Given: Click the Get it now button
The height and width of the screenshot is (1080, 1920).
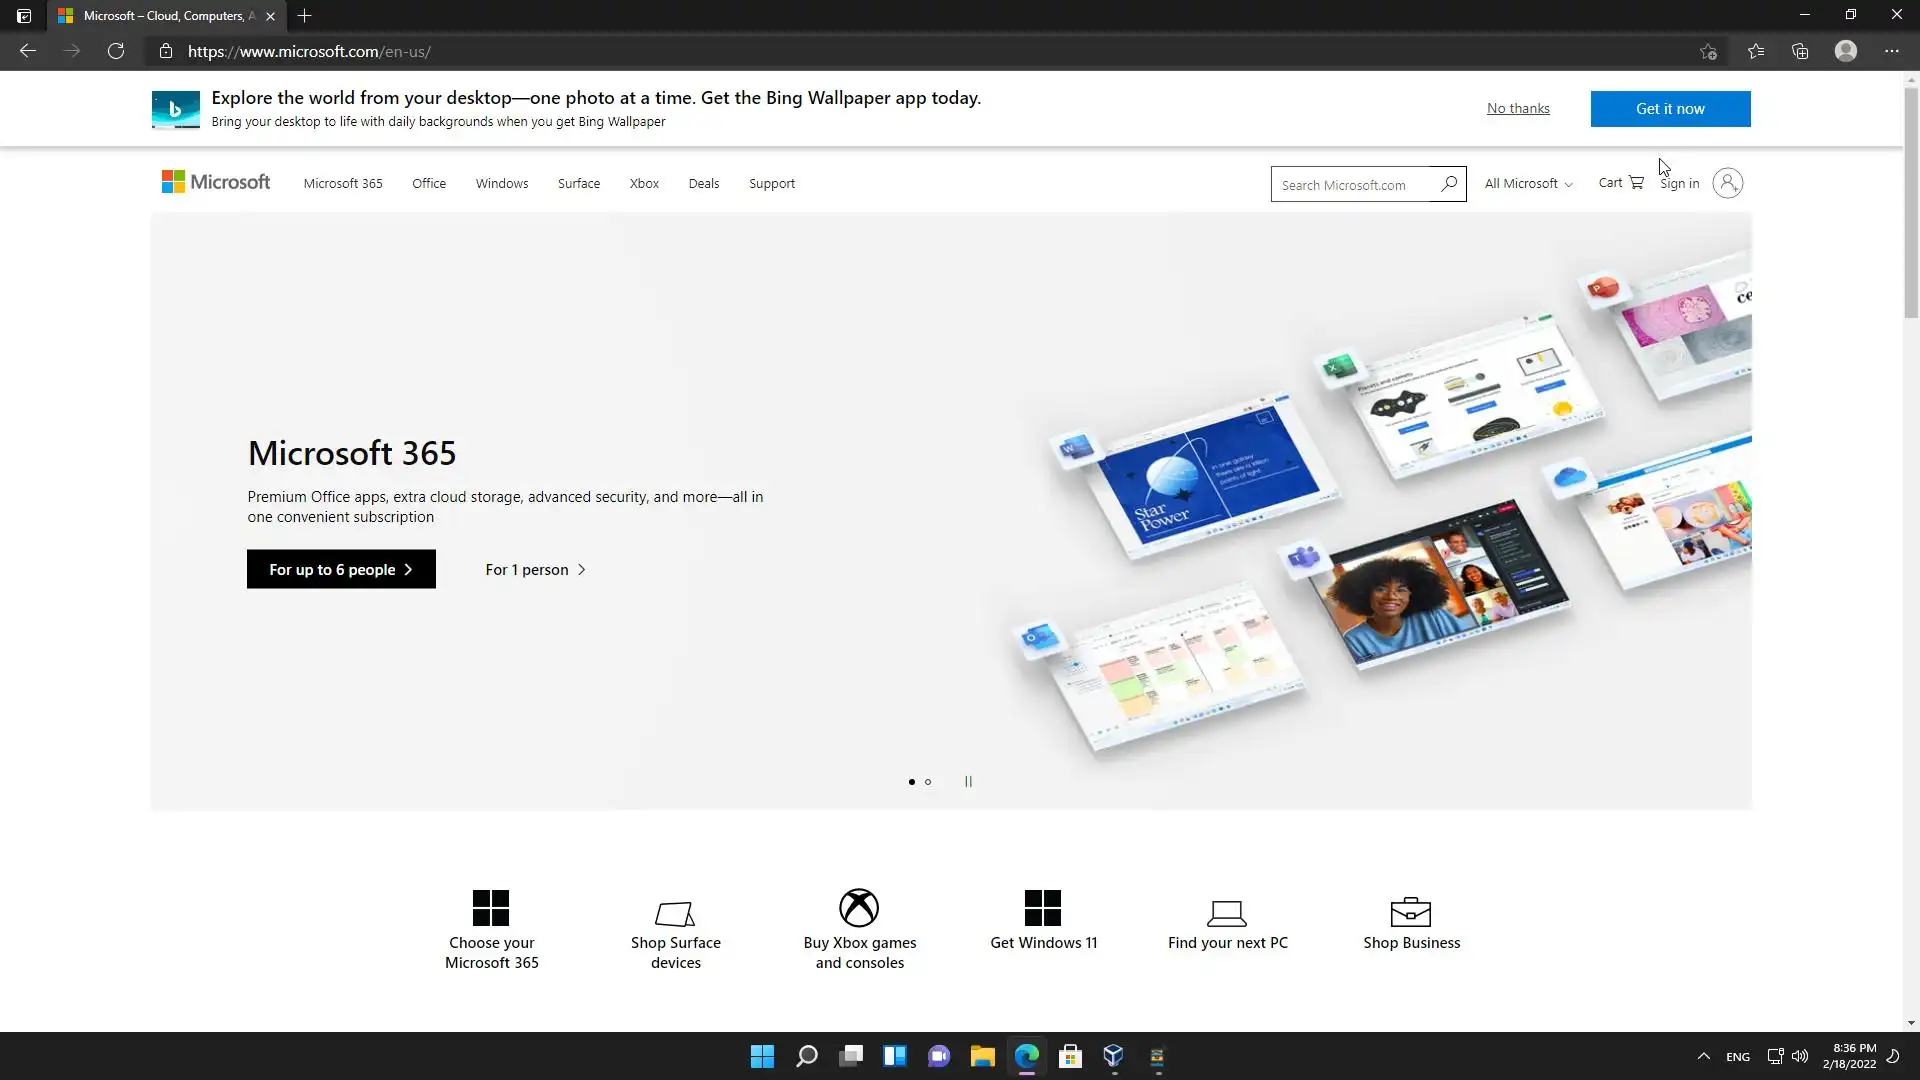Looking at the screenshot, I should click(x=1669, y=109).
